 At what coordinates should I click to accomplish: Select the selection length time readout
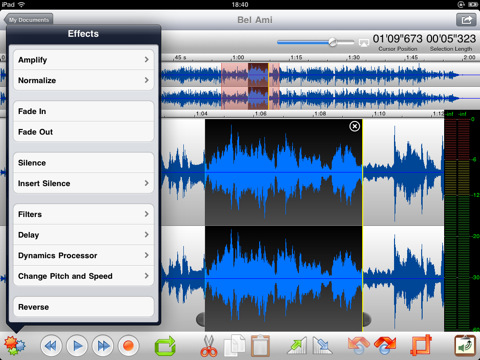(451, 39)
